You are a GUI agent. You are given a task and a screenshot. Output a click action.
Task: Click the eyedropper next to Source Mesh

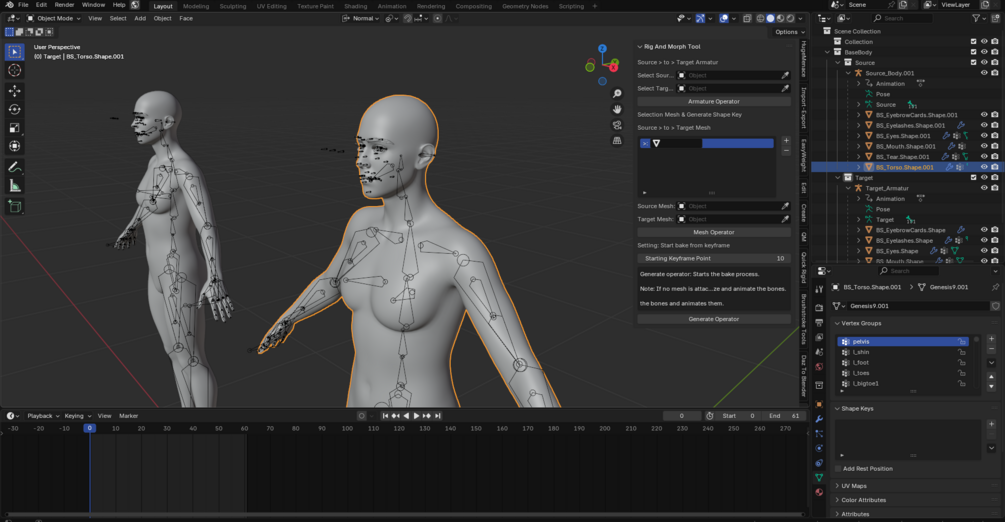point(785,206)
